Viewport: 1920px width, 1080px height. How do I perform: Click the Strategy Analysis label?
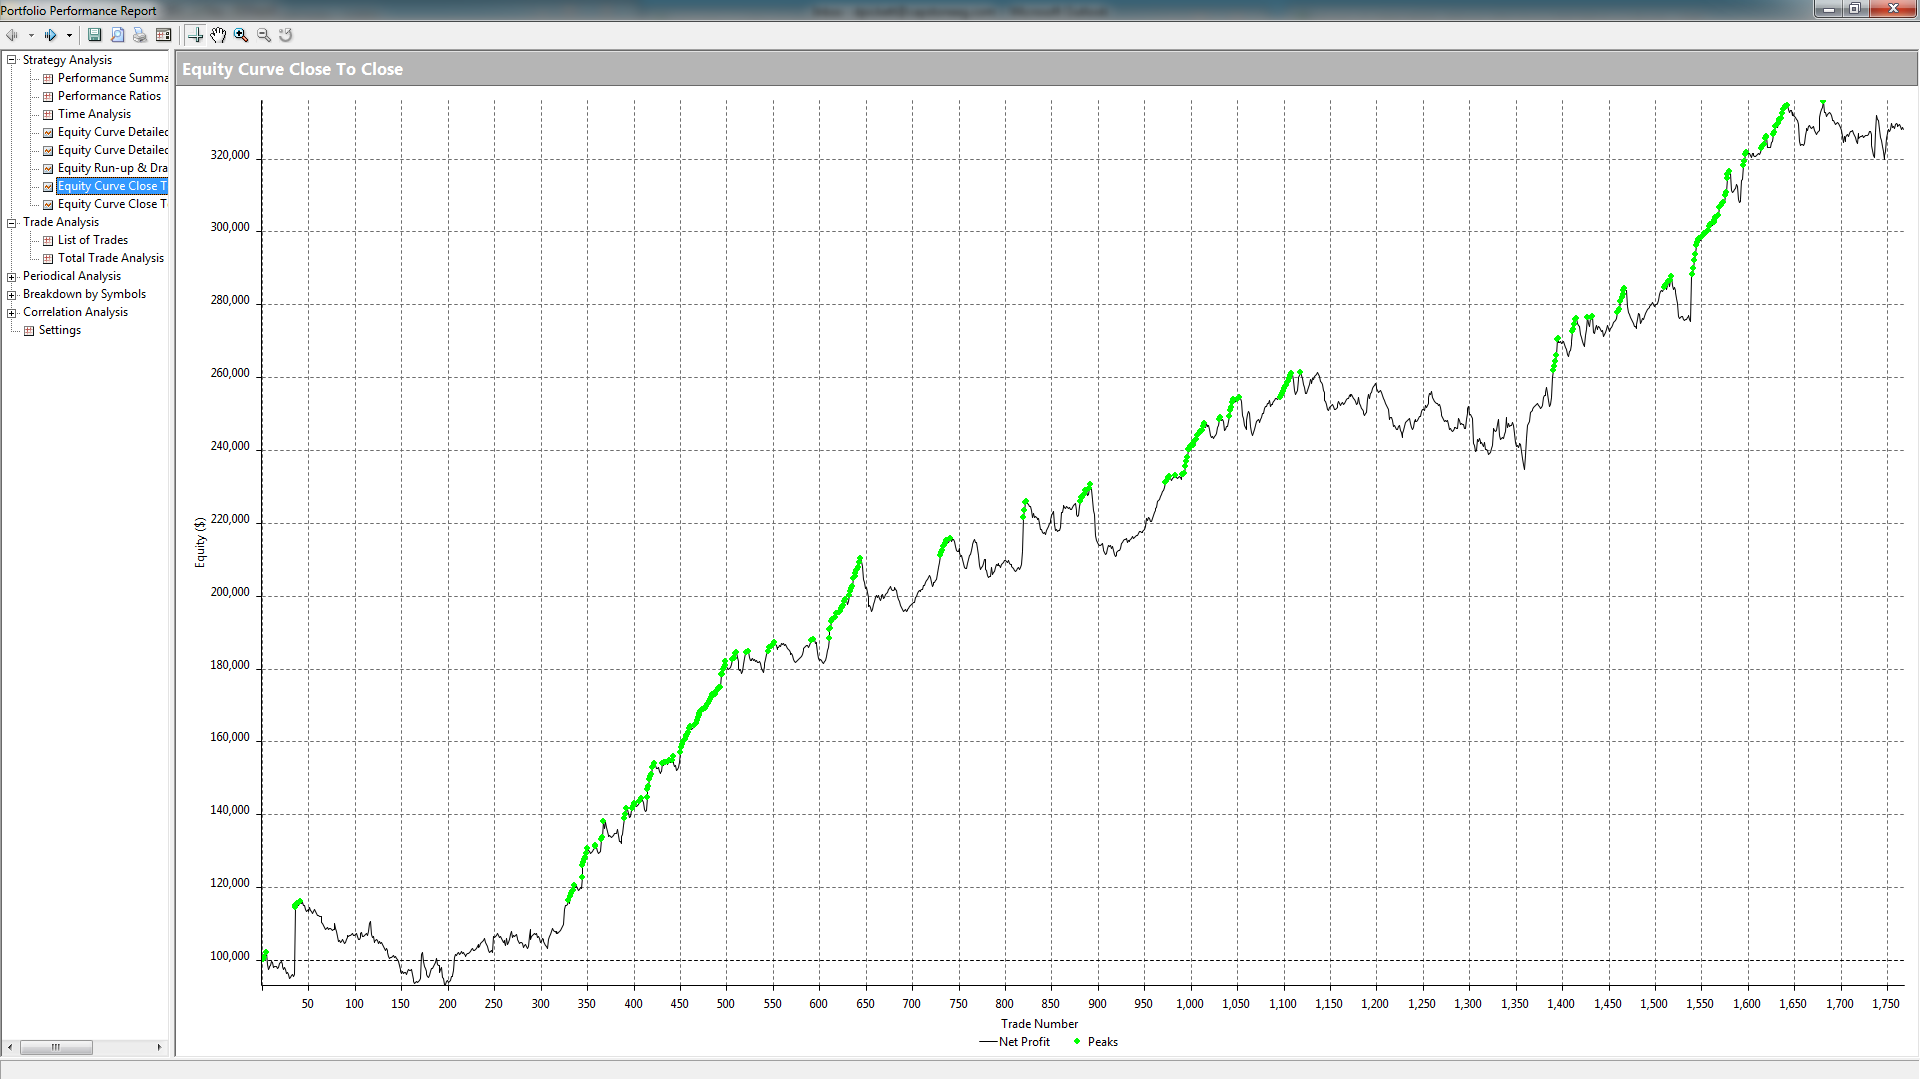67,60
